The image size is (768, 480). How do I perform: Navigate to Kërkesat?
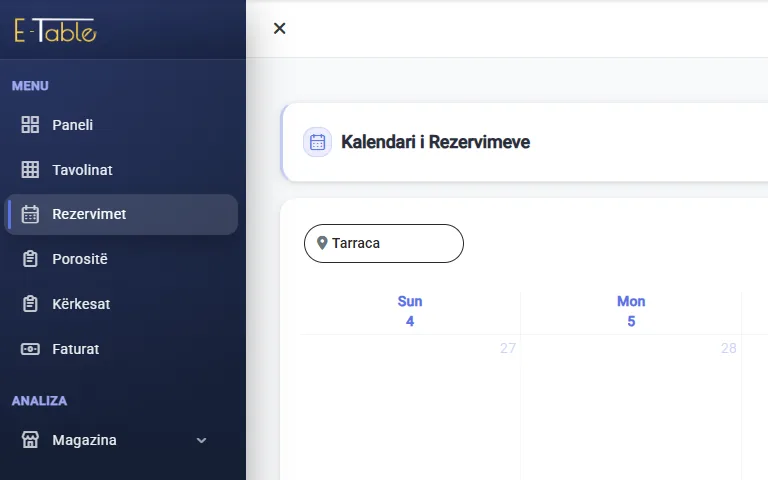point(121,304)
